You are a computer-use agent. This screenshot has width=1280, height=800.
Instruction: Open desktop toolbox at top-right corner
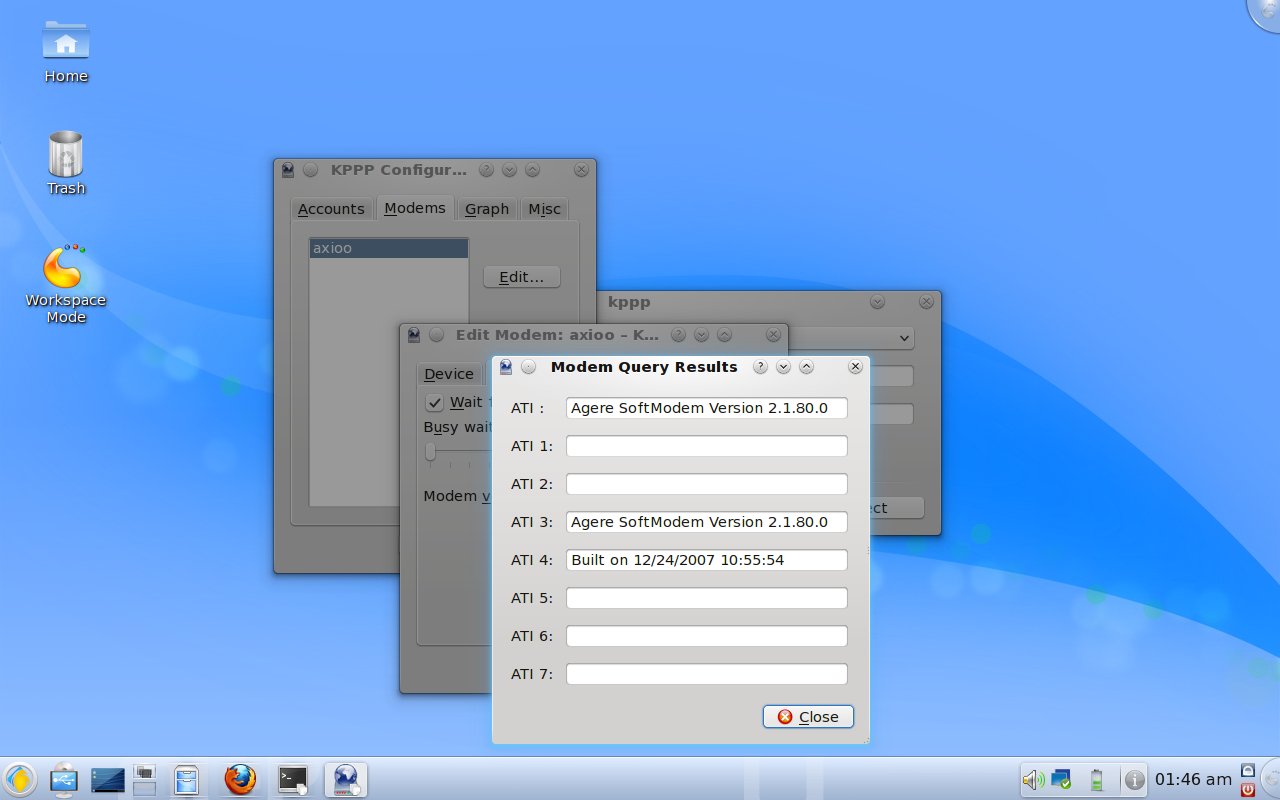[1266, 12]
